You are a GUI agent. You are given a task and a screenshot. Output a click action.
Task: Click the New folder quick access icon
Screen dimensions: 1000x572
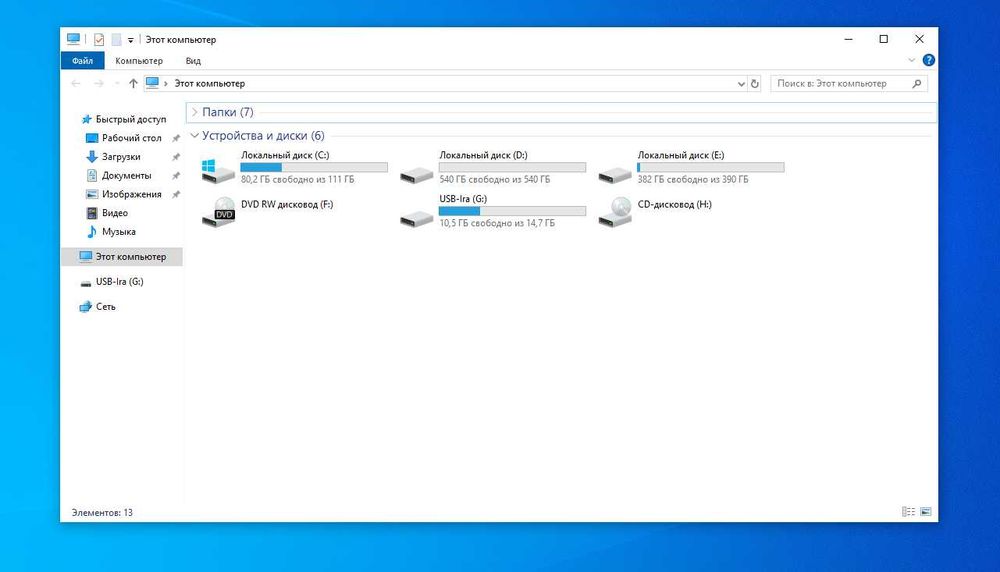point(116,40)
